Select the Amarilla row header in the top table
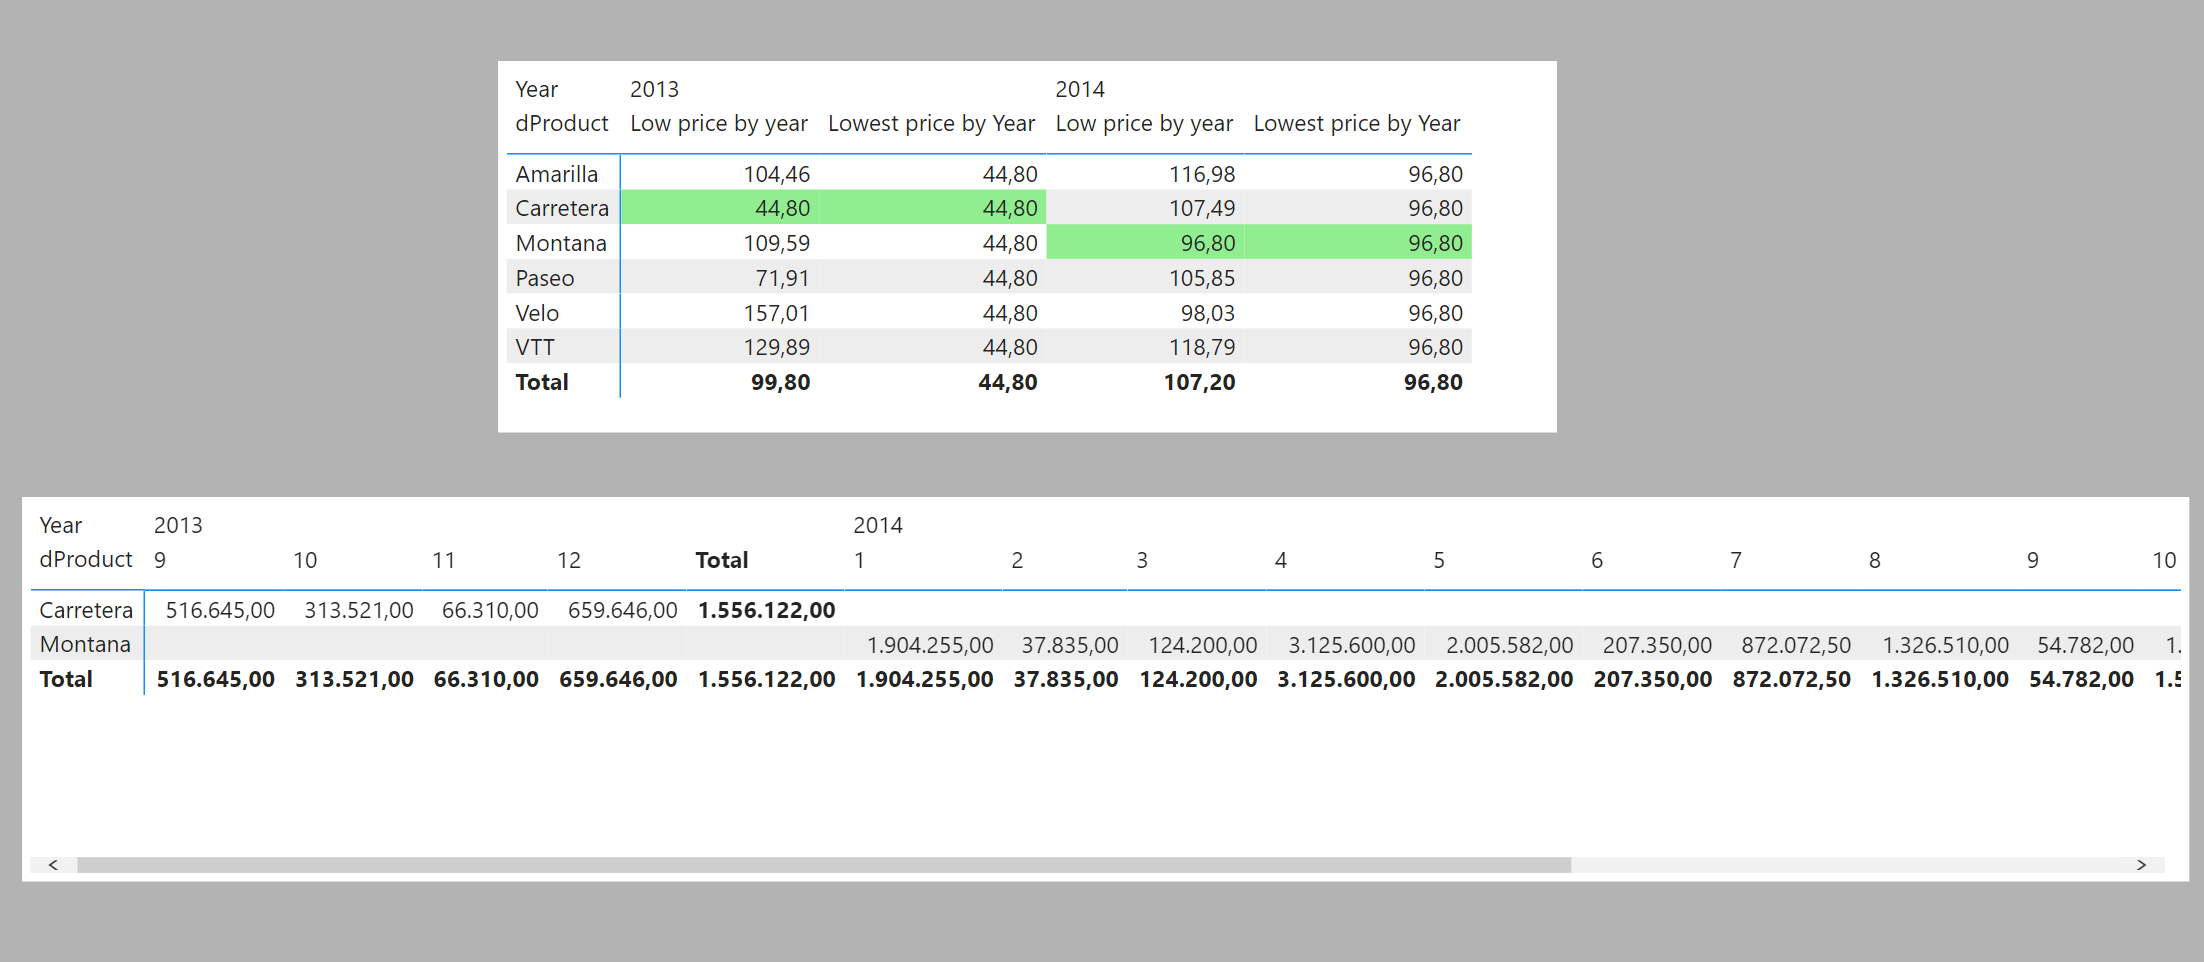This screenshot has width=2204, height=962. tap(556, 174)
